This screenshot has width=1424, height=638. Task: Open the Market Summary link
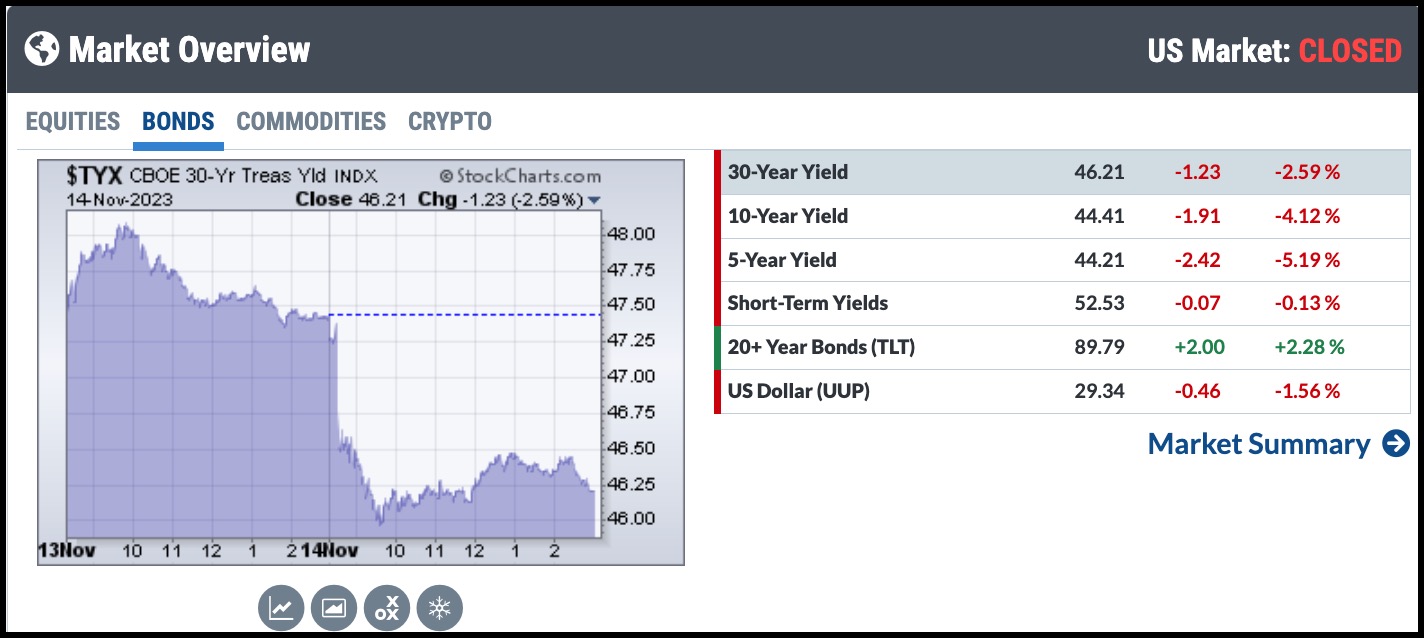tap(1258, 444)
